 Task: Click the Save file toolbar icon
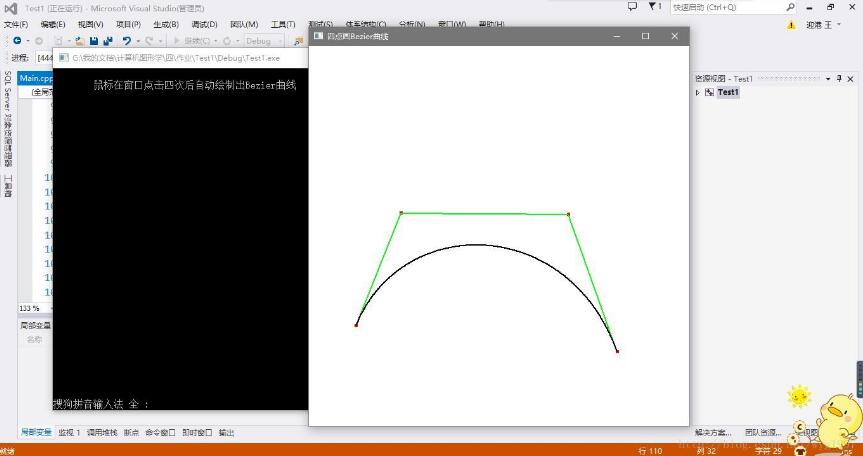click(x=94, y=41)
